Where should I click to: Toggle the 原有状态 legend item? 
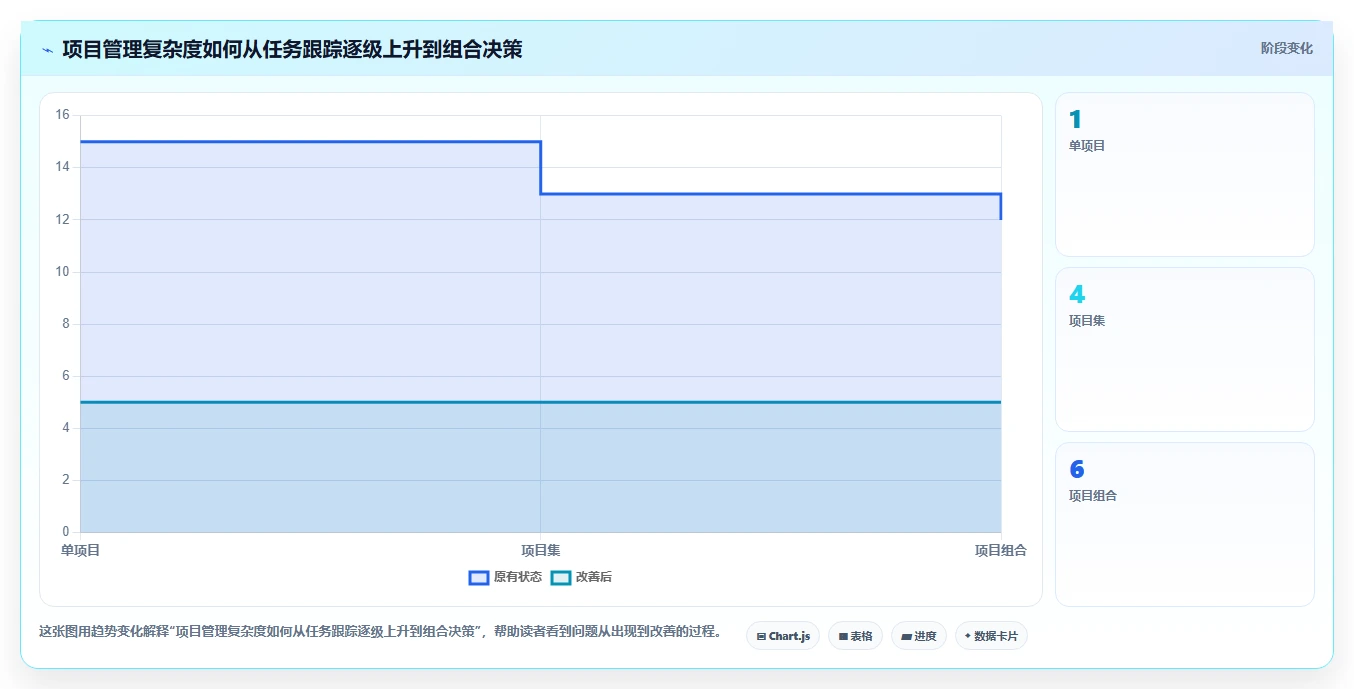click(505, 577)
